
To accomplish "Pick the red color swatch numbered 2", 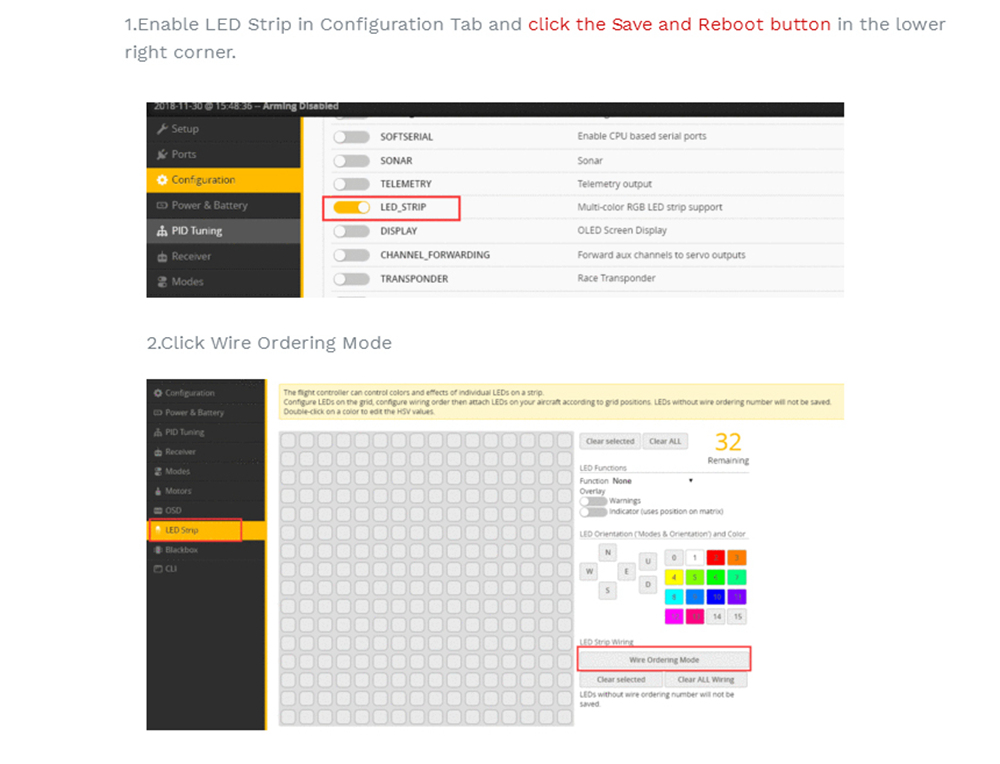I will pyautogui.click(x=715, y=558).
